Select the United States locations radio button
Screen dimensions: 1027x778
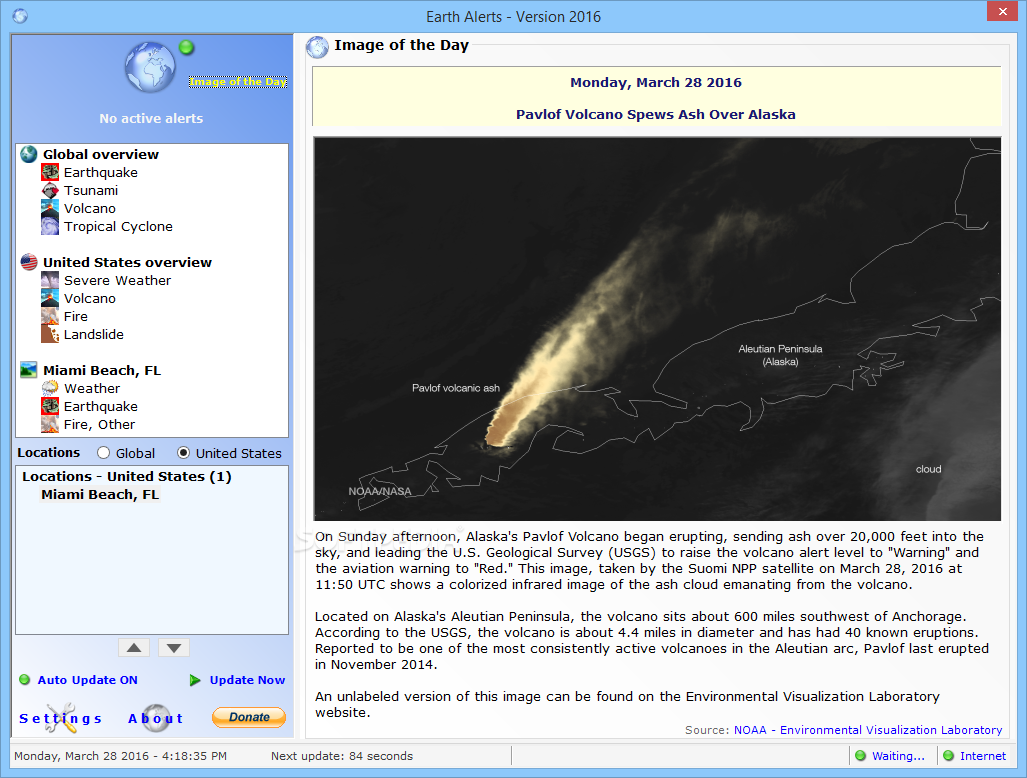click(x=183, y=453)
